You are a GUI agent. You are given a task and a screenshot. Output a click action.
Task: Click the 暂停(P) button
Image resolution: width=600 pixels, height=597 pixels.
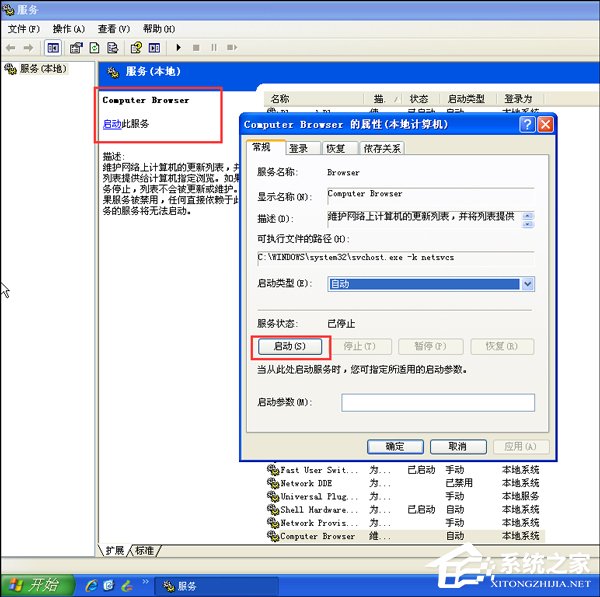(x=430, y=347)
